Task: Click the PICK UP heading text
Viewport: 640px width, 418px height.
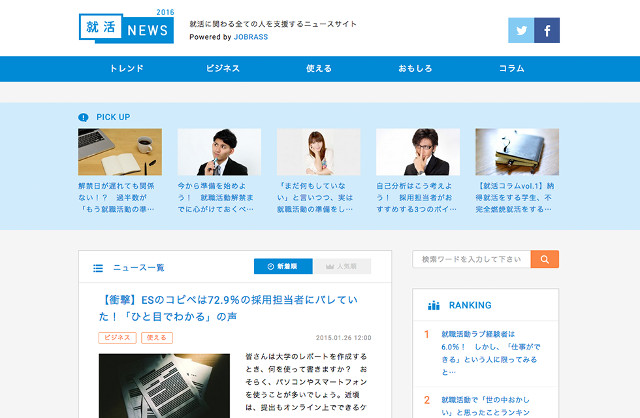Action: [113, 117]
